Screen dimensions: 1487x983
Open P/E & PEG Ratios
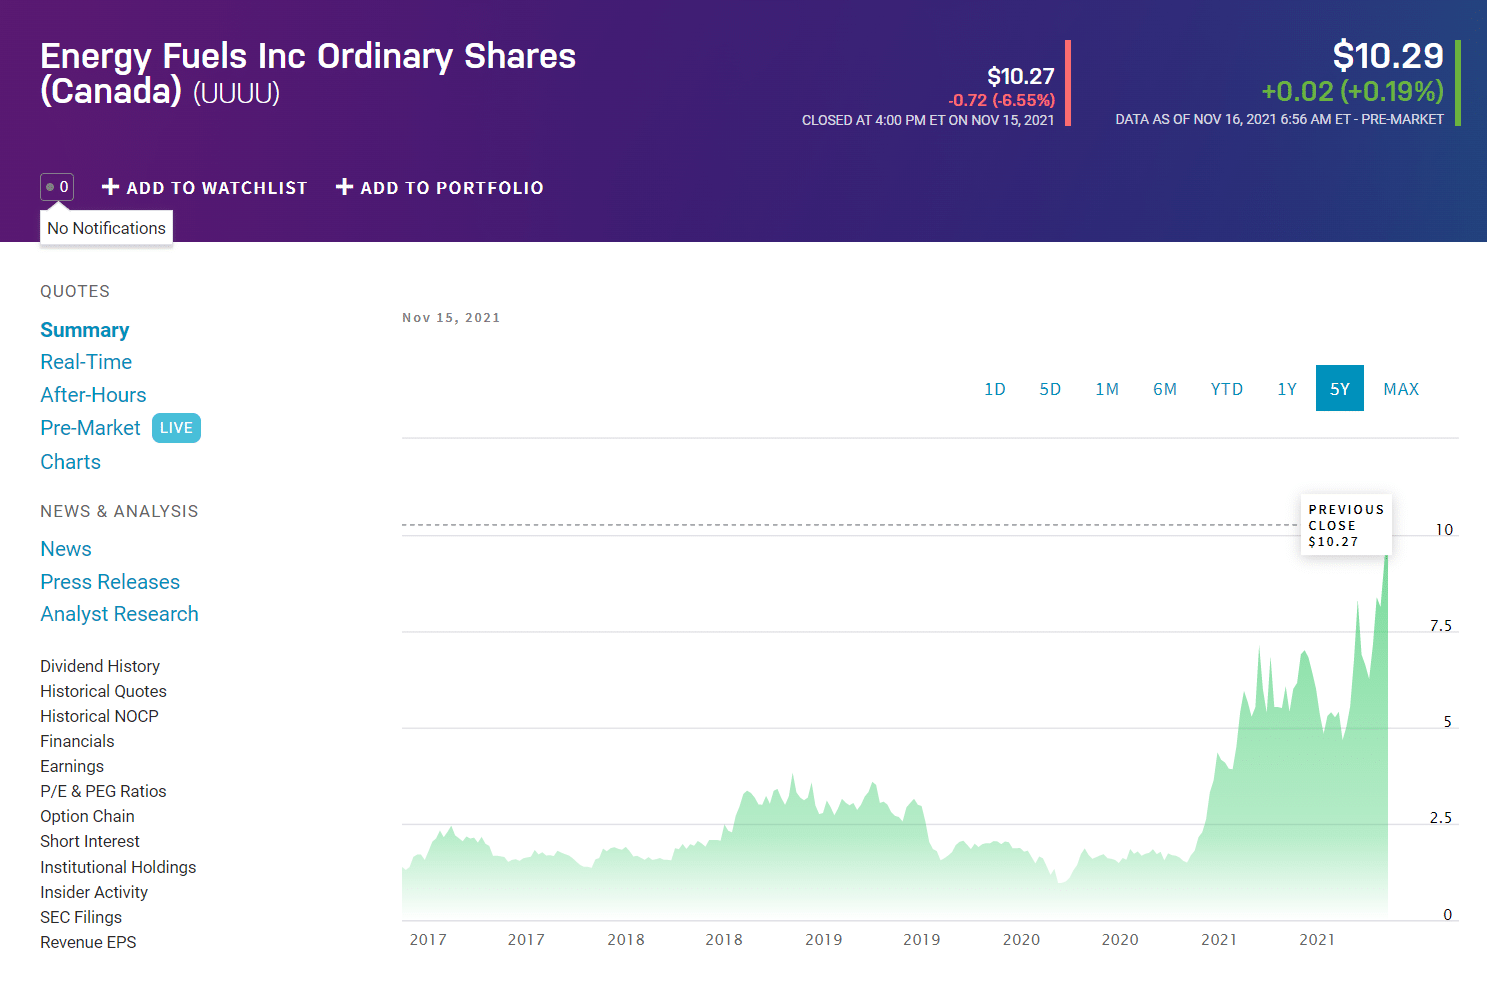[103, 791]
